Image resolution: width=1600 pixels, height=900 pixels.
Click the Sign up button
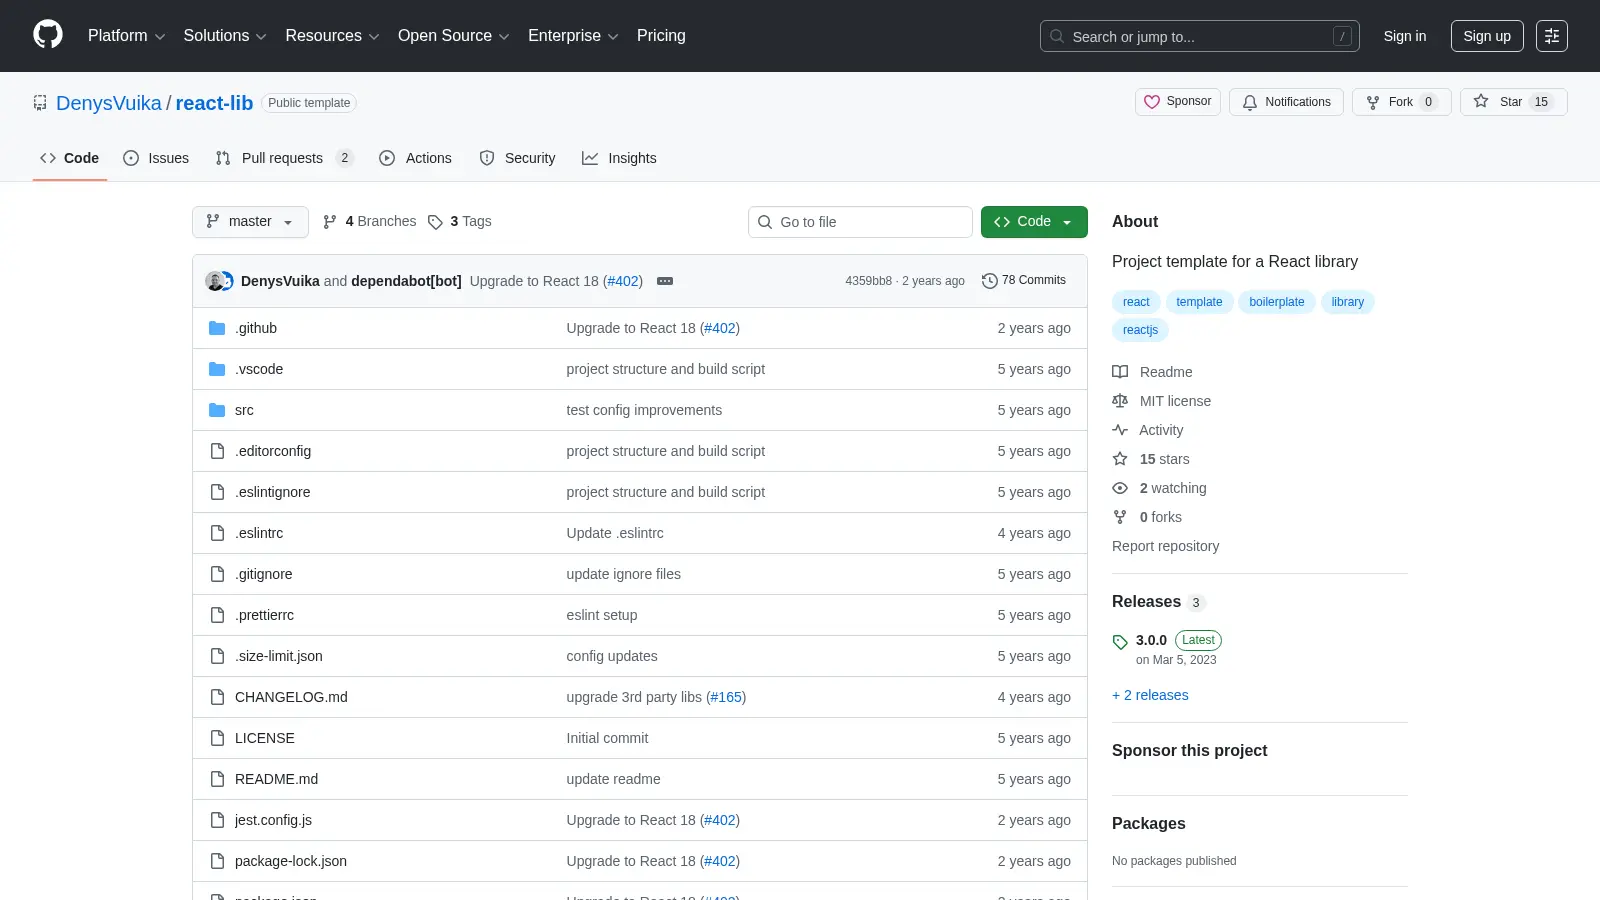pyautogui.click(x=1487, y=36)
